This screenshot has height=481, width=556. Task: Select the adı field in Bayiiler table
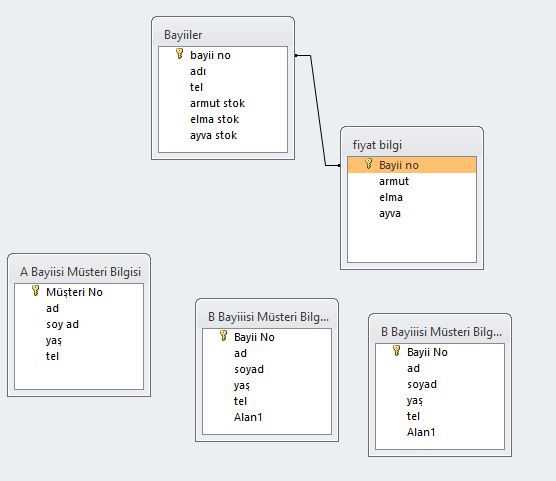point(223,71)
